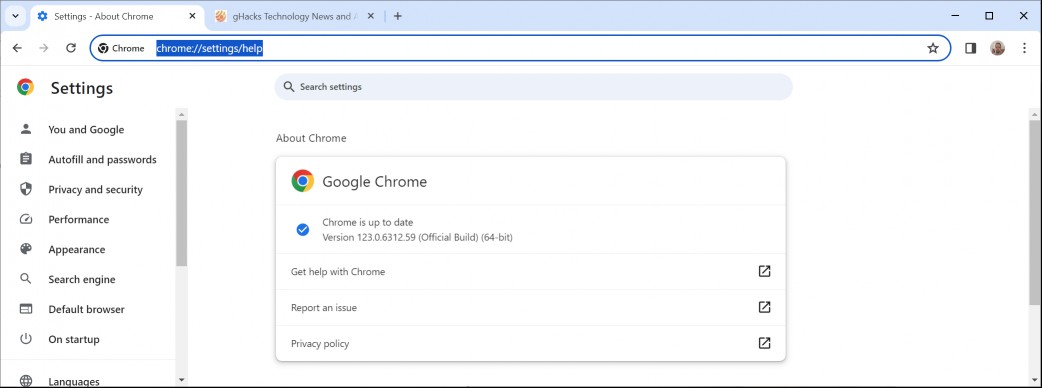
Task: Click the globe icon for Languages
Action: pos(26,381)
